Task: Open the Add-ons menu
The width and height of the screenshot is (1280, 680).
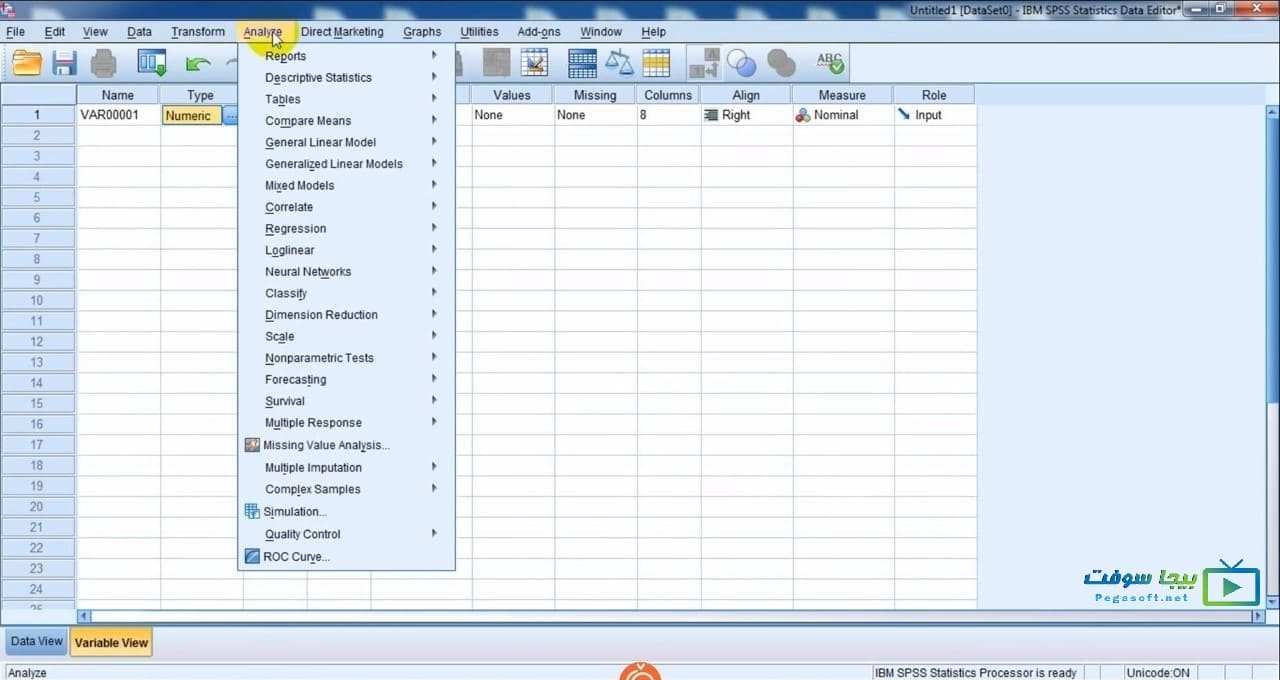Action: pos(539,32)
